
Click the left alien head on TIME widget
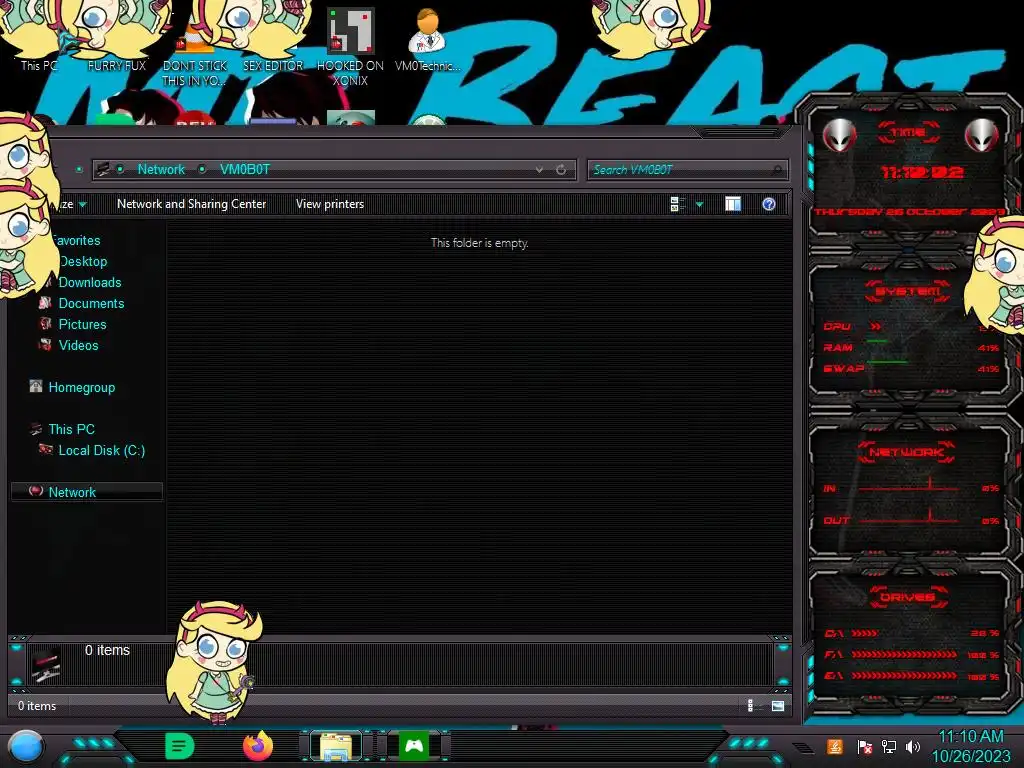click(x=839, y=135)
